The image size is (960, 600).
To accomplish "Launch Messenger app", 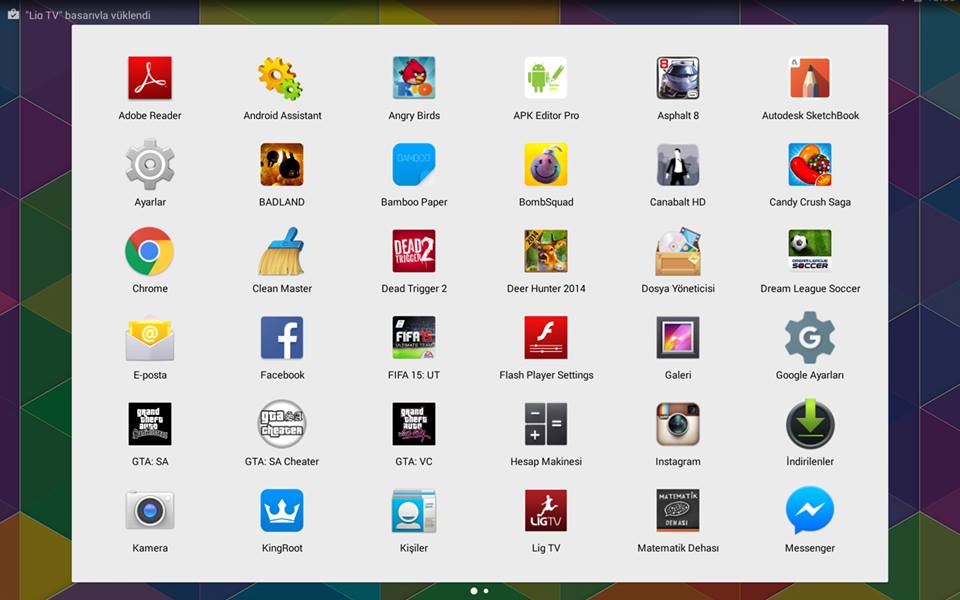I will tap(810, 511).
